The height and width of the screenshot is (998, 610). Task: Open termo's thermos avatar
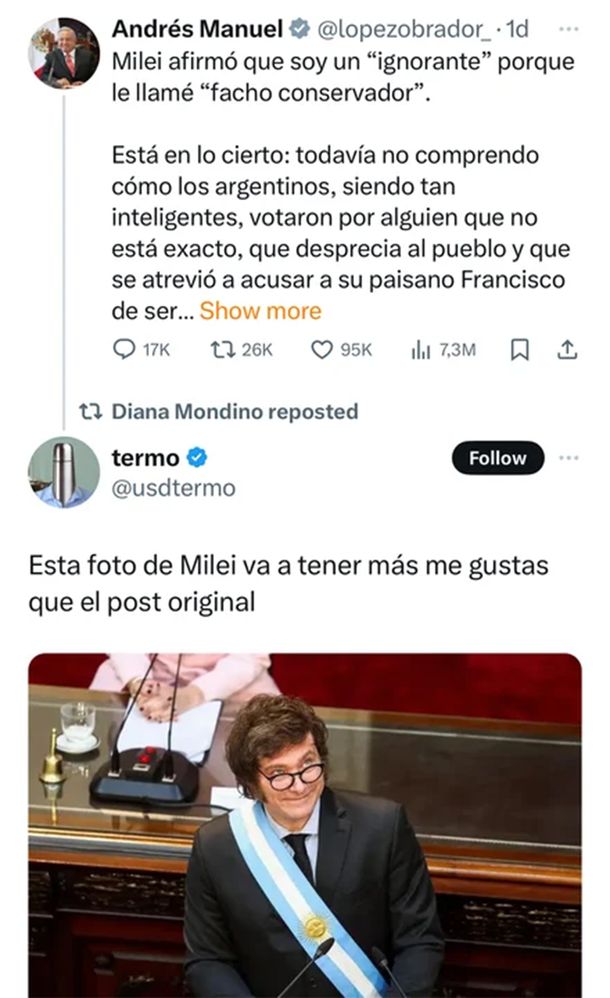pyautogui.click(x=64, y=472)
